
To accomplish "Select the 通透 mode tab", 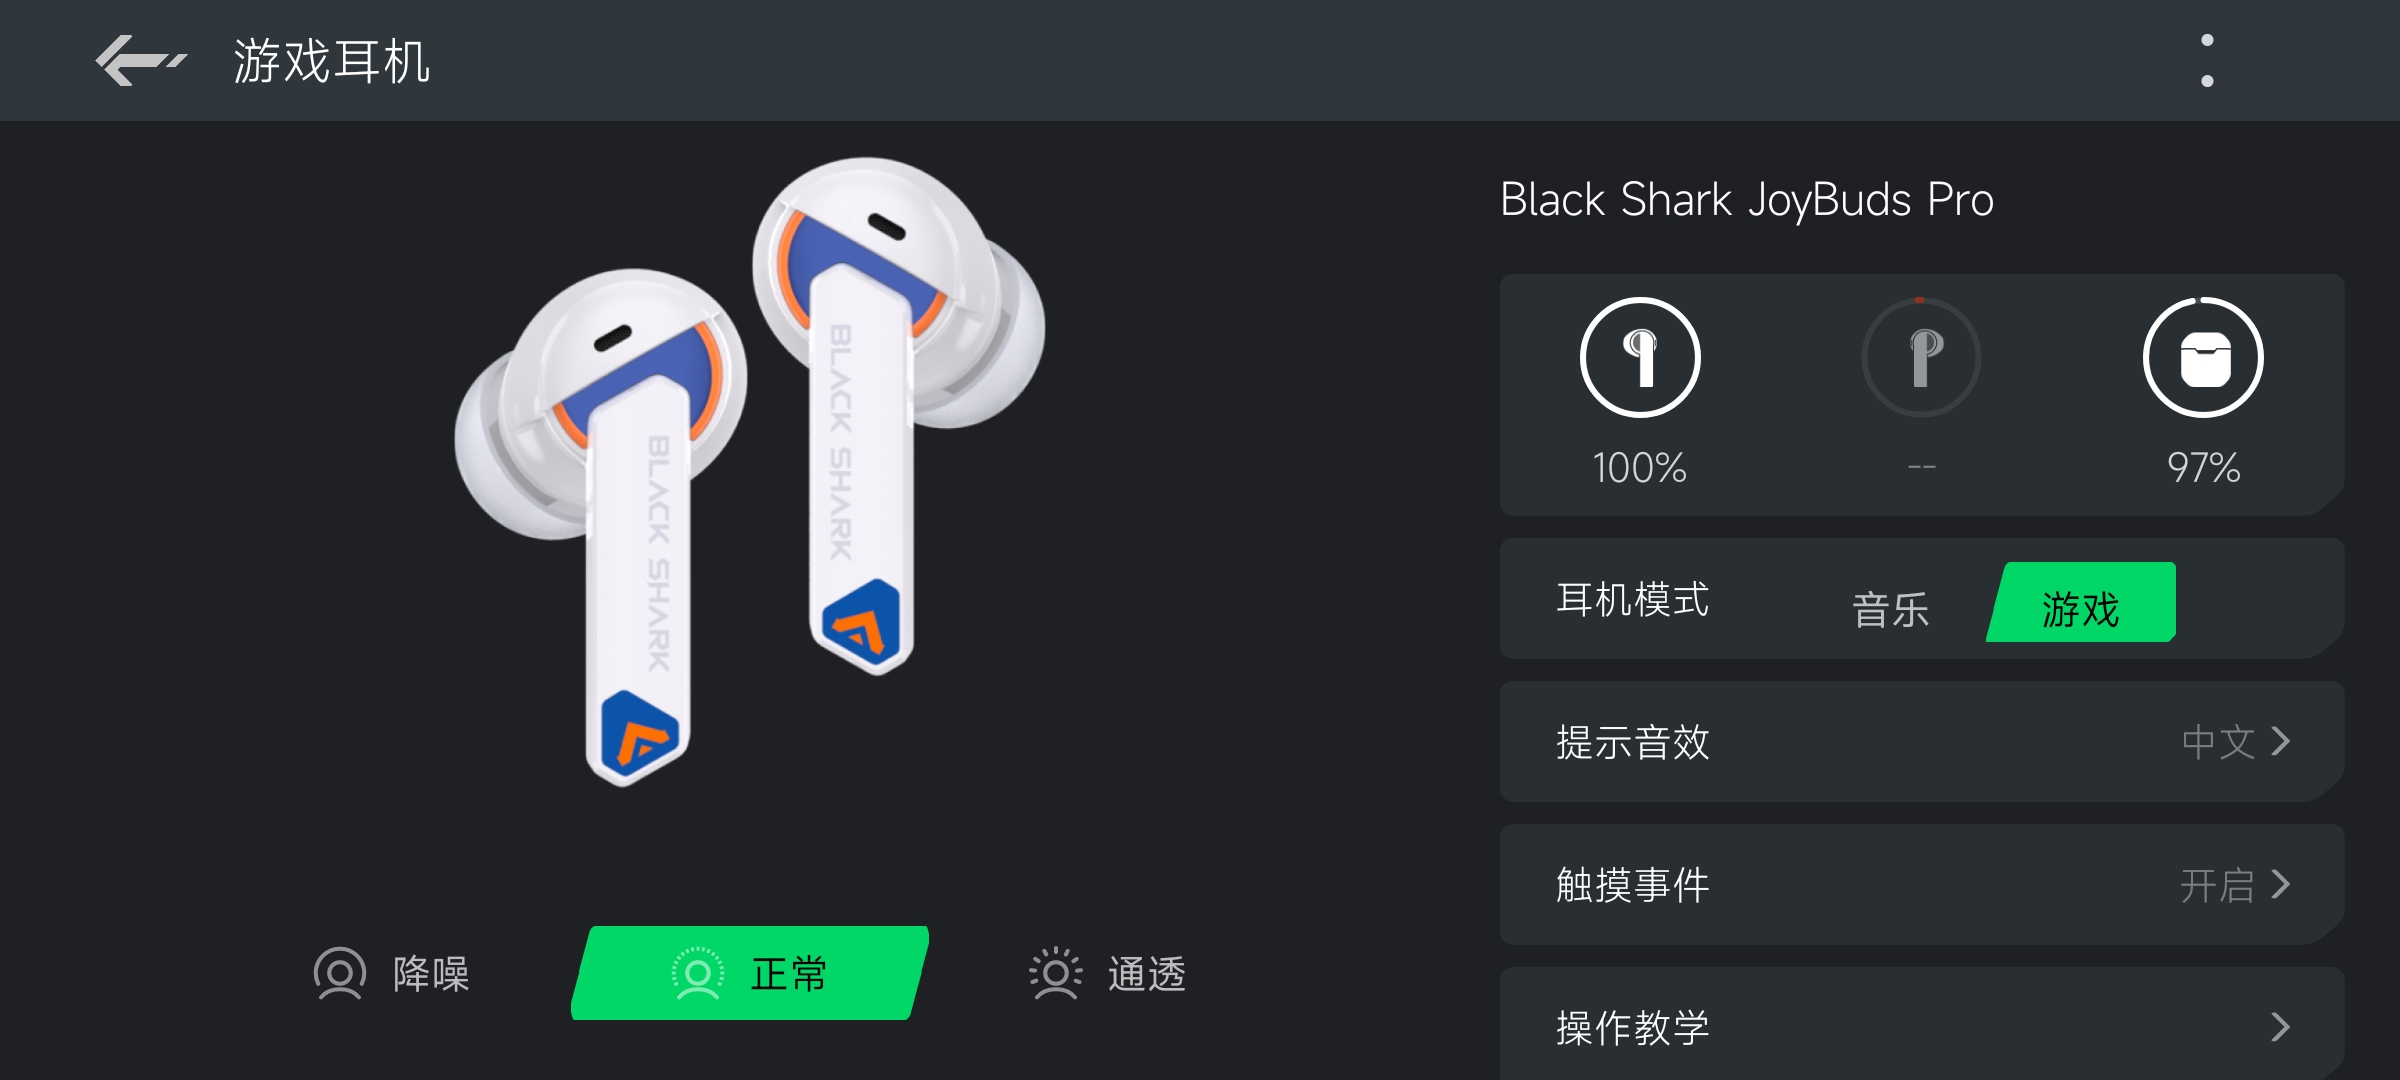I will click(x=1108, y=973).
